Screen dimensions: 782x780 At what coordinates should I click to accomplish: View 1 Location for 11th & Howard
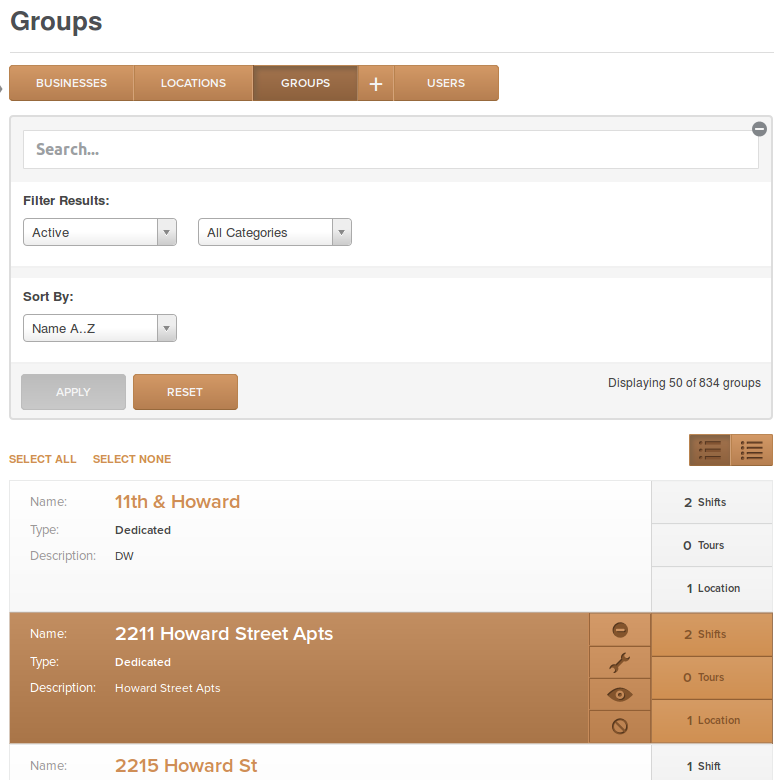pyautogui.click(x=712, y=588)
